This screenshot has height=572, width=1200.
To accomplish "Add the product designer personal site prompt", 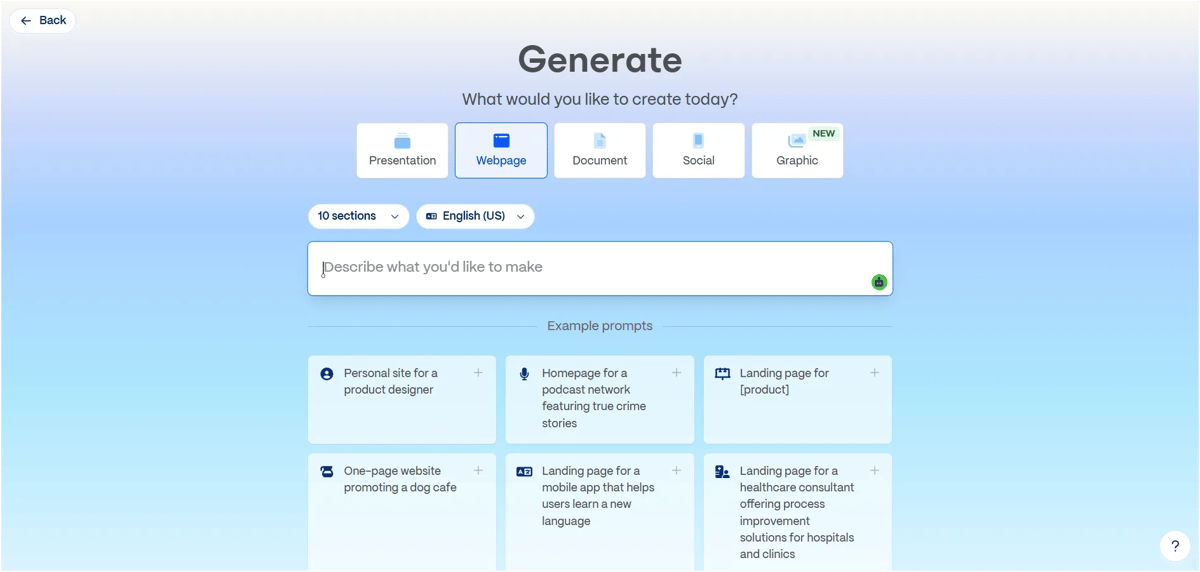I will coord(478,373).
